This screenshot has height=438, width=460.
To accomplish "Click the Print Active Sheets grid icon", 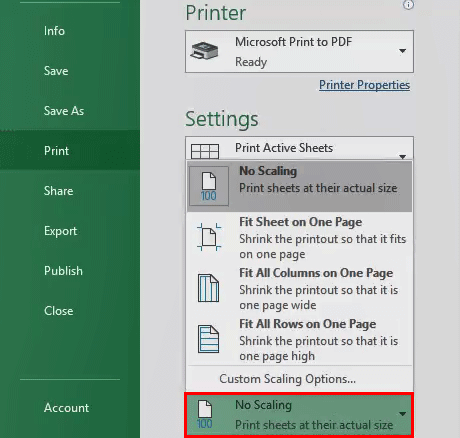I will click(x=205, y=151).
